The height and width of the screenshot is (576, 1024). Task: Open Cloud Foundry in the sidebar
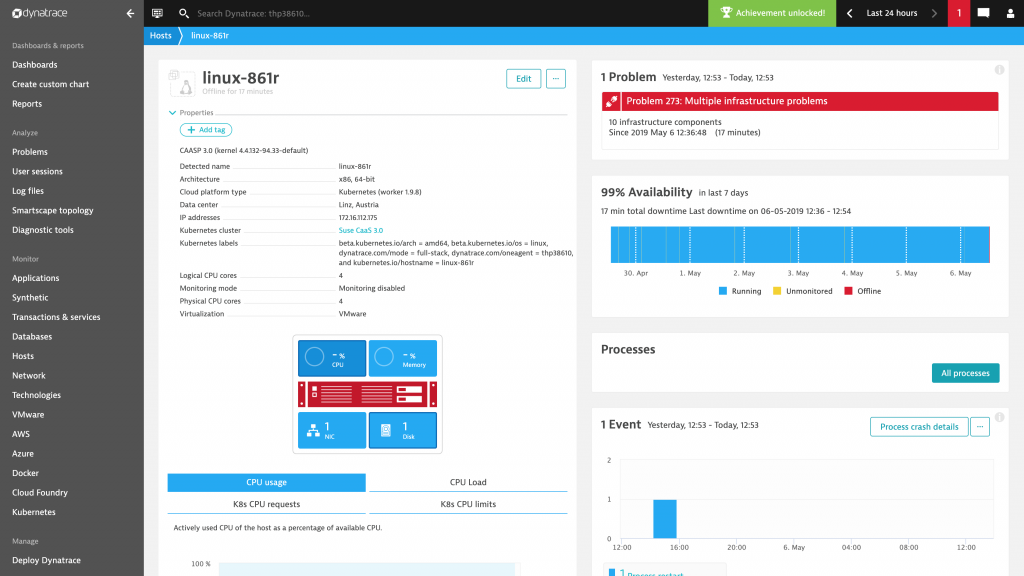click(x=40, y=493)
